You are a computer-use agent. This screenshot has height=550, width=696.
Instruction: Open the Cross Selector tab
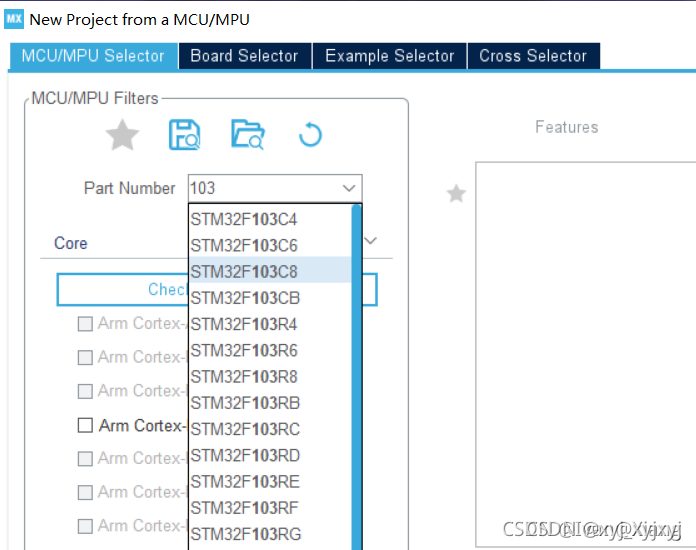533,56
